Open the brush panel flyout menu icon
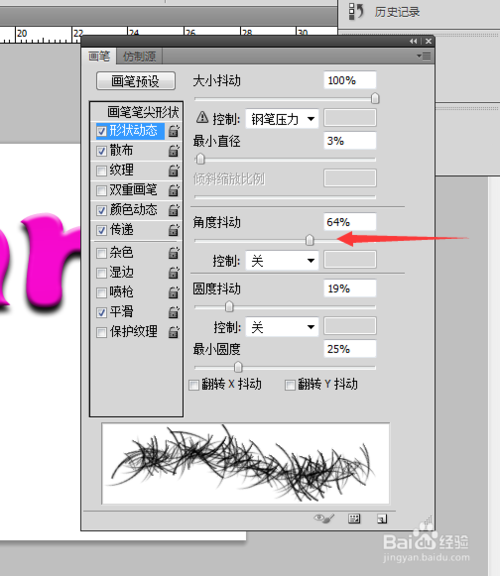 (424, 56)
